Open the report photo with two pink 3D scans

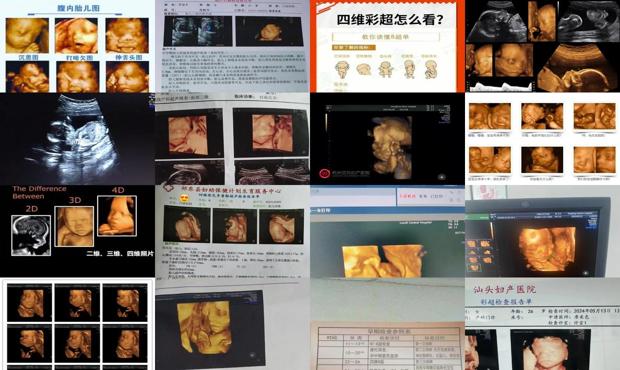click(x=232, y=139)
